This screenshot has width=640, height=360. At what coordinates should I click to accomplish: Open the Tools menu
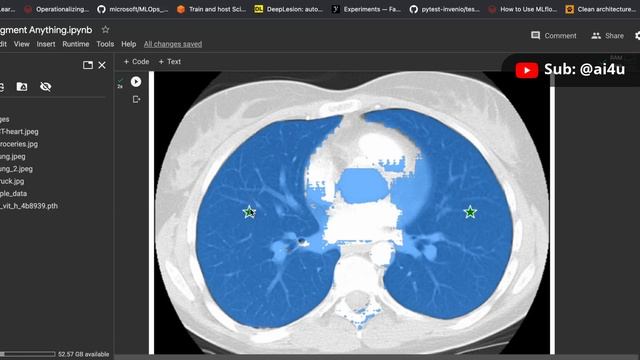point(105,44)
